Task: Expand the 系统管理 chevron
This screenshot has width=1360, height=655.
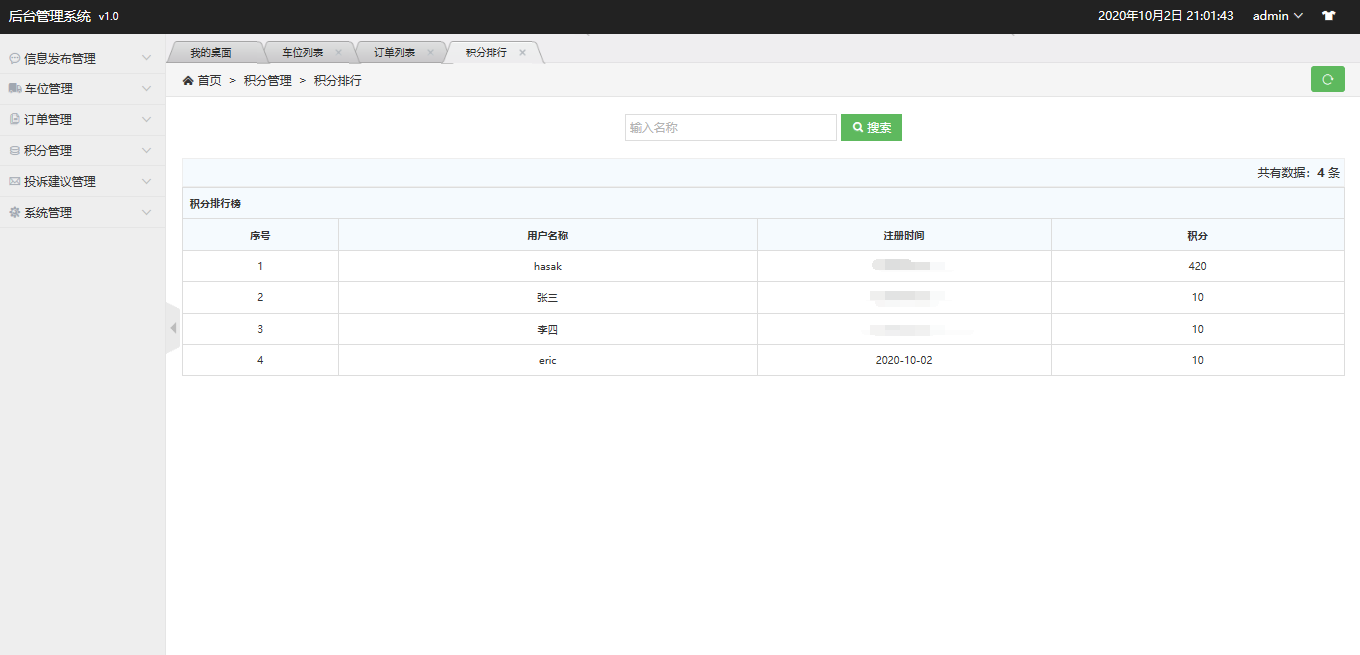Action: (147, 213)
